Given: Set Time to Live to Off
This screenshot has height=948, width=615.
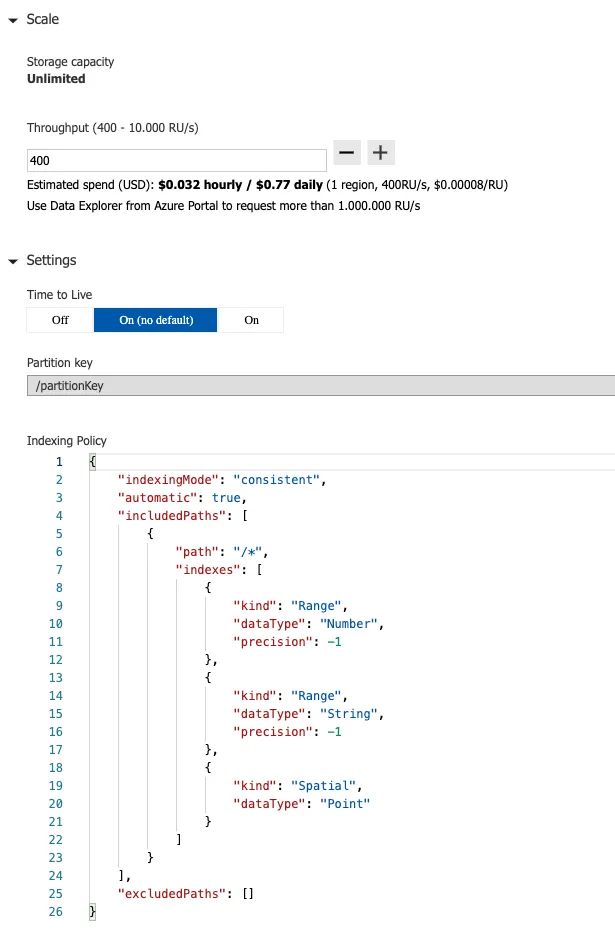Looking at the screenshot, I should tap(60, 320).
